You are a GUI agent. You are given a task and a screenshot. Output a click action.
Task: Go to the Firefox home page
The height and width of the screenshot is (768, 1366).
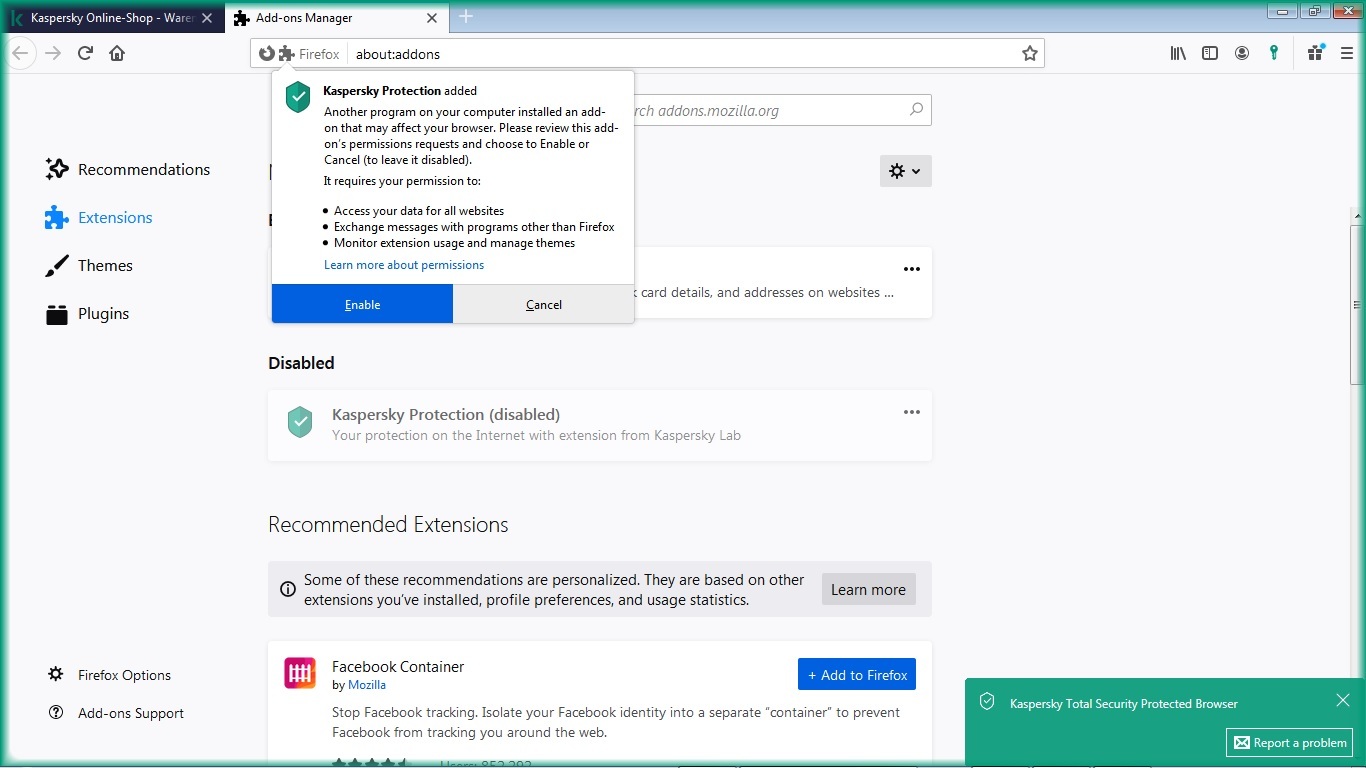pos(117,53)
